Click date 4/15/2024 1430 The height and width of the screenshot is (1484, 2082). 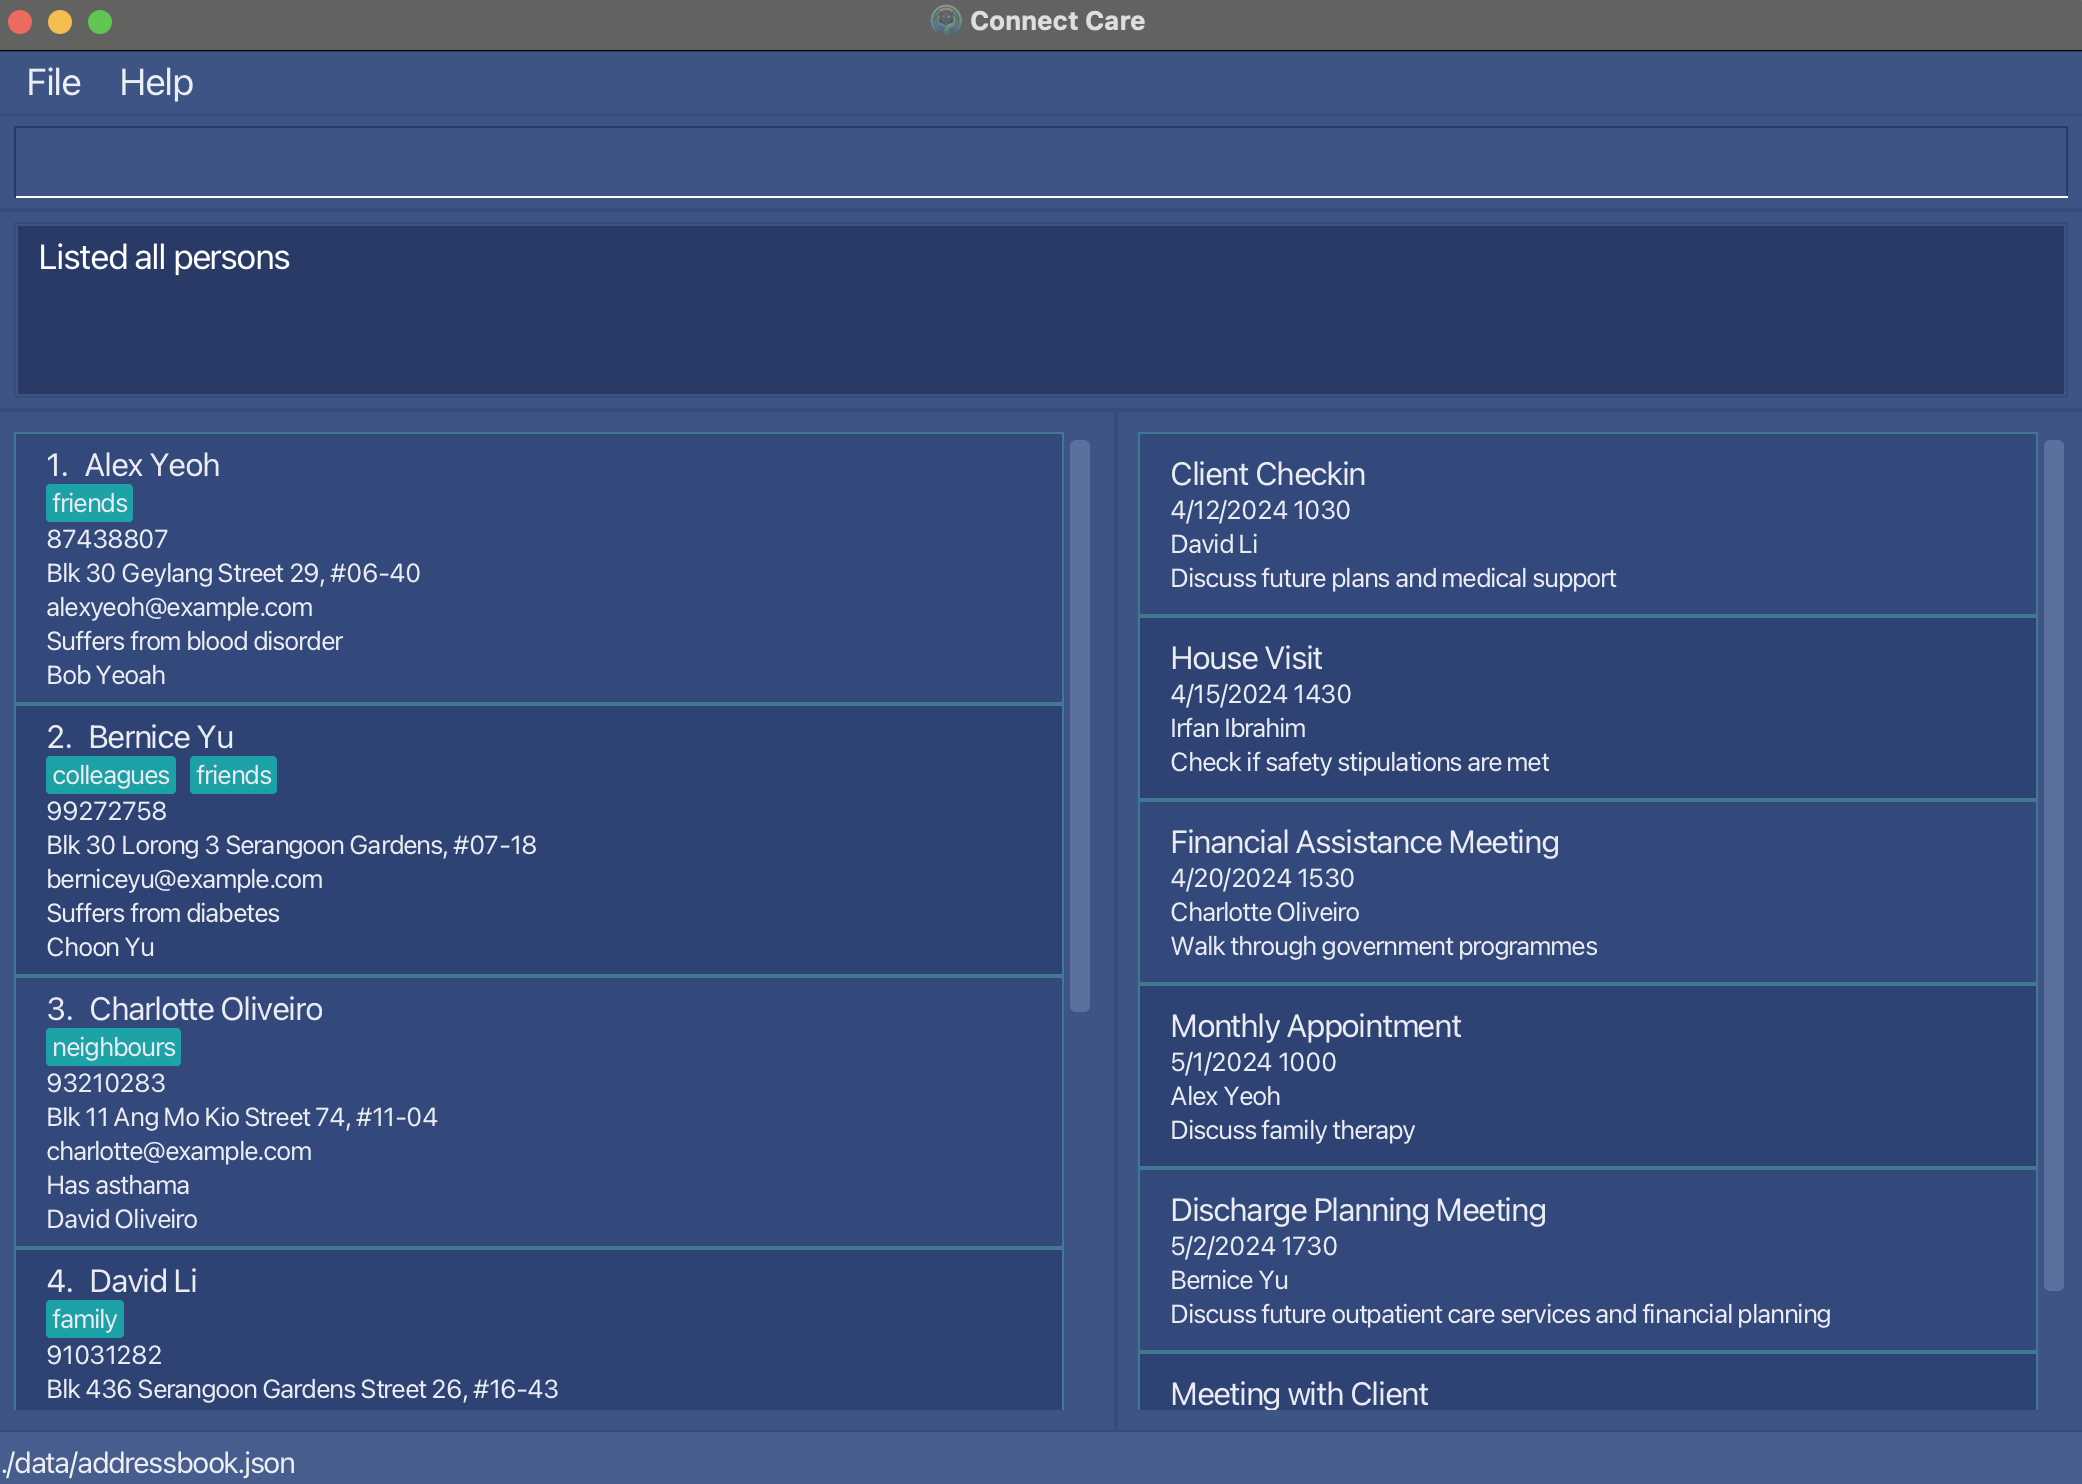coord(1261,695)
